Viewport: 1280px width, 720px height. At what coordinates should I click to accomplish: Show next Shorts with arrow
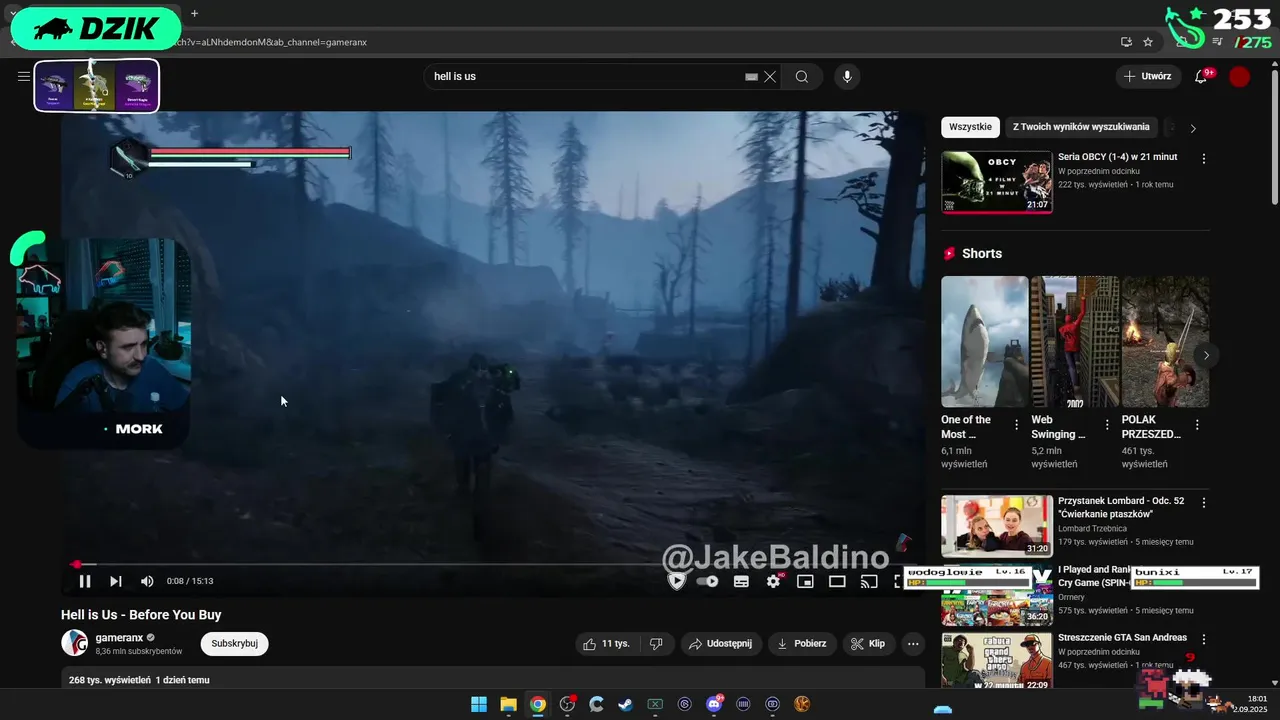pyautogui.click(x=1206, y=355)
